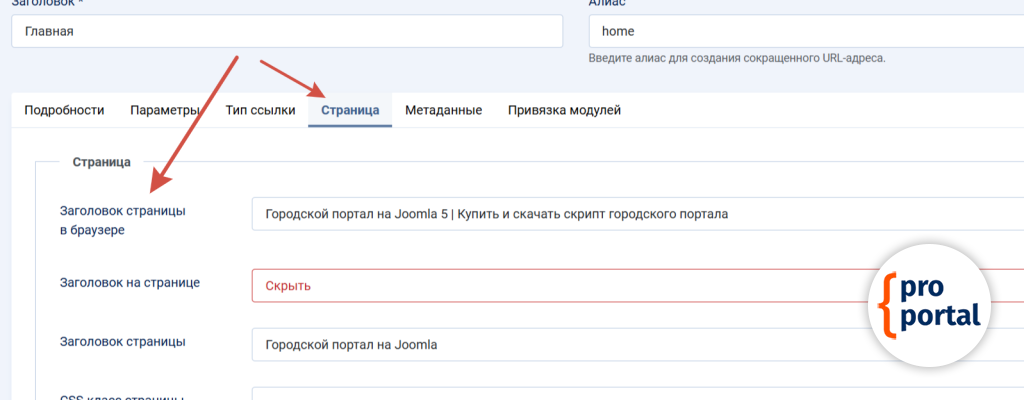Click the Заголовок на странице label
Viewport: 1024px width, 400px height.
pos(130,282)
